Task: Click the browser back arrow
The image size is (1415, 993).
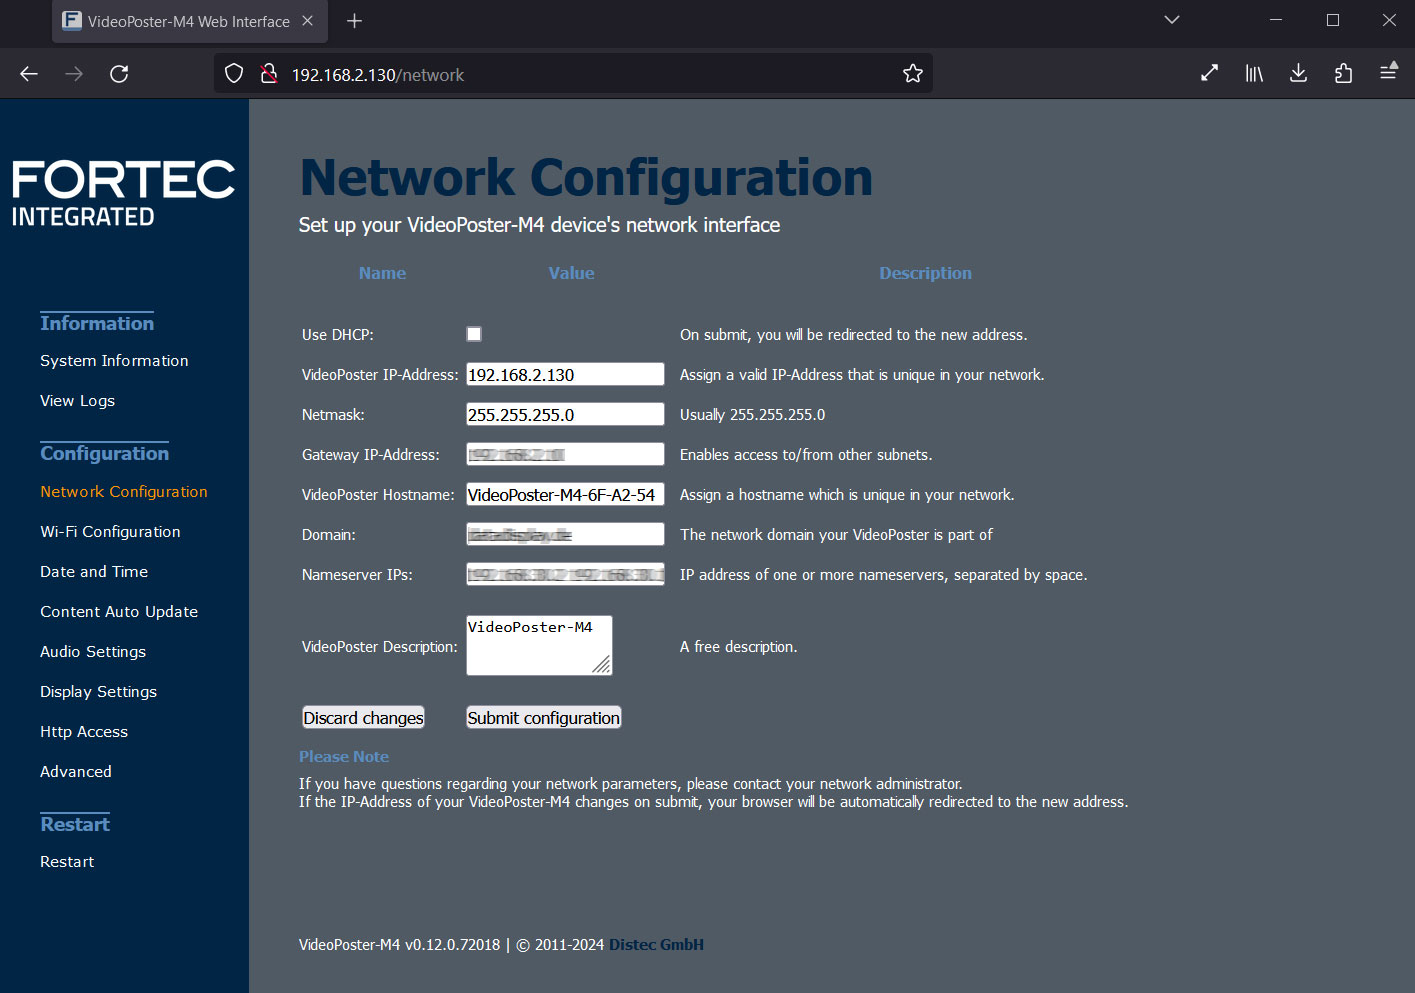Action: click(29, 74)
